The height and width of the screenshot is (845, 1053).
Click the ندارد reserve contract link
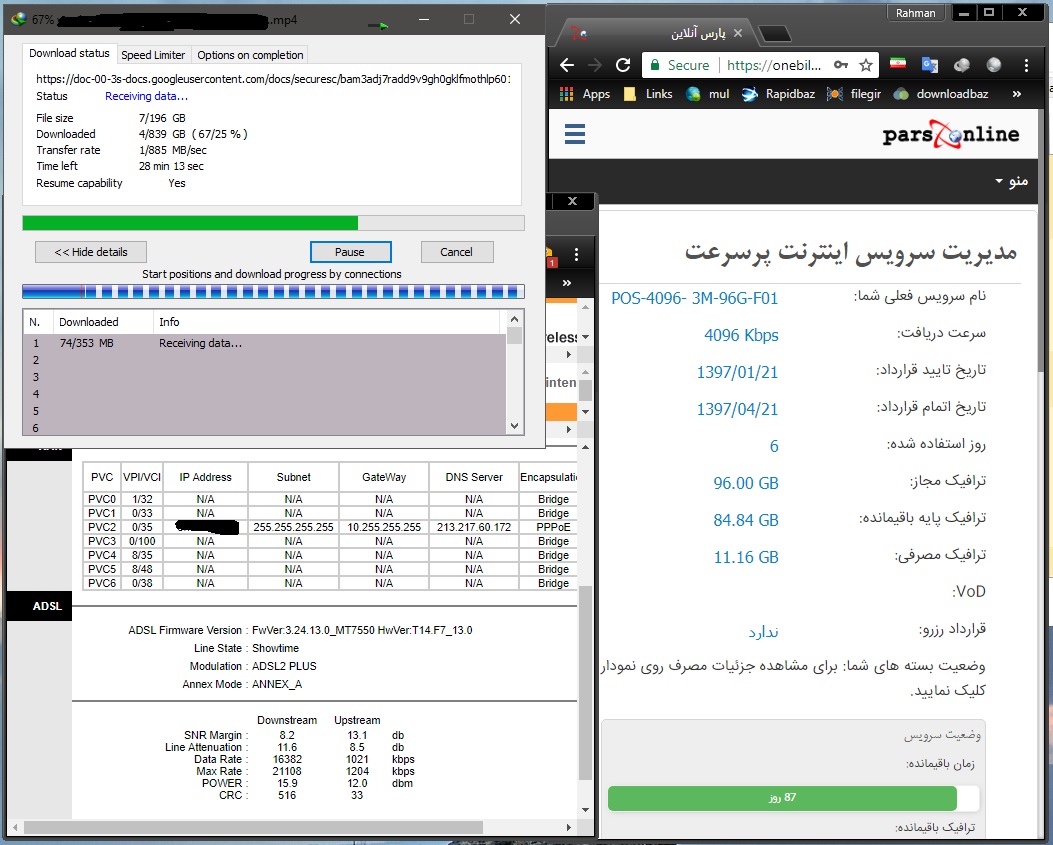point(764,631)
